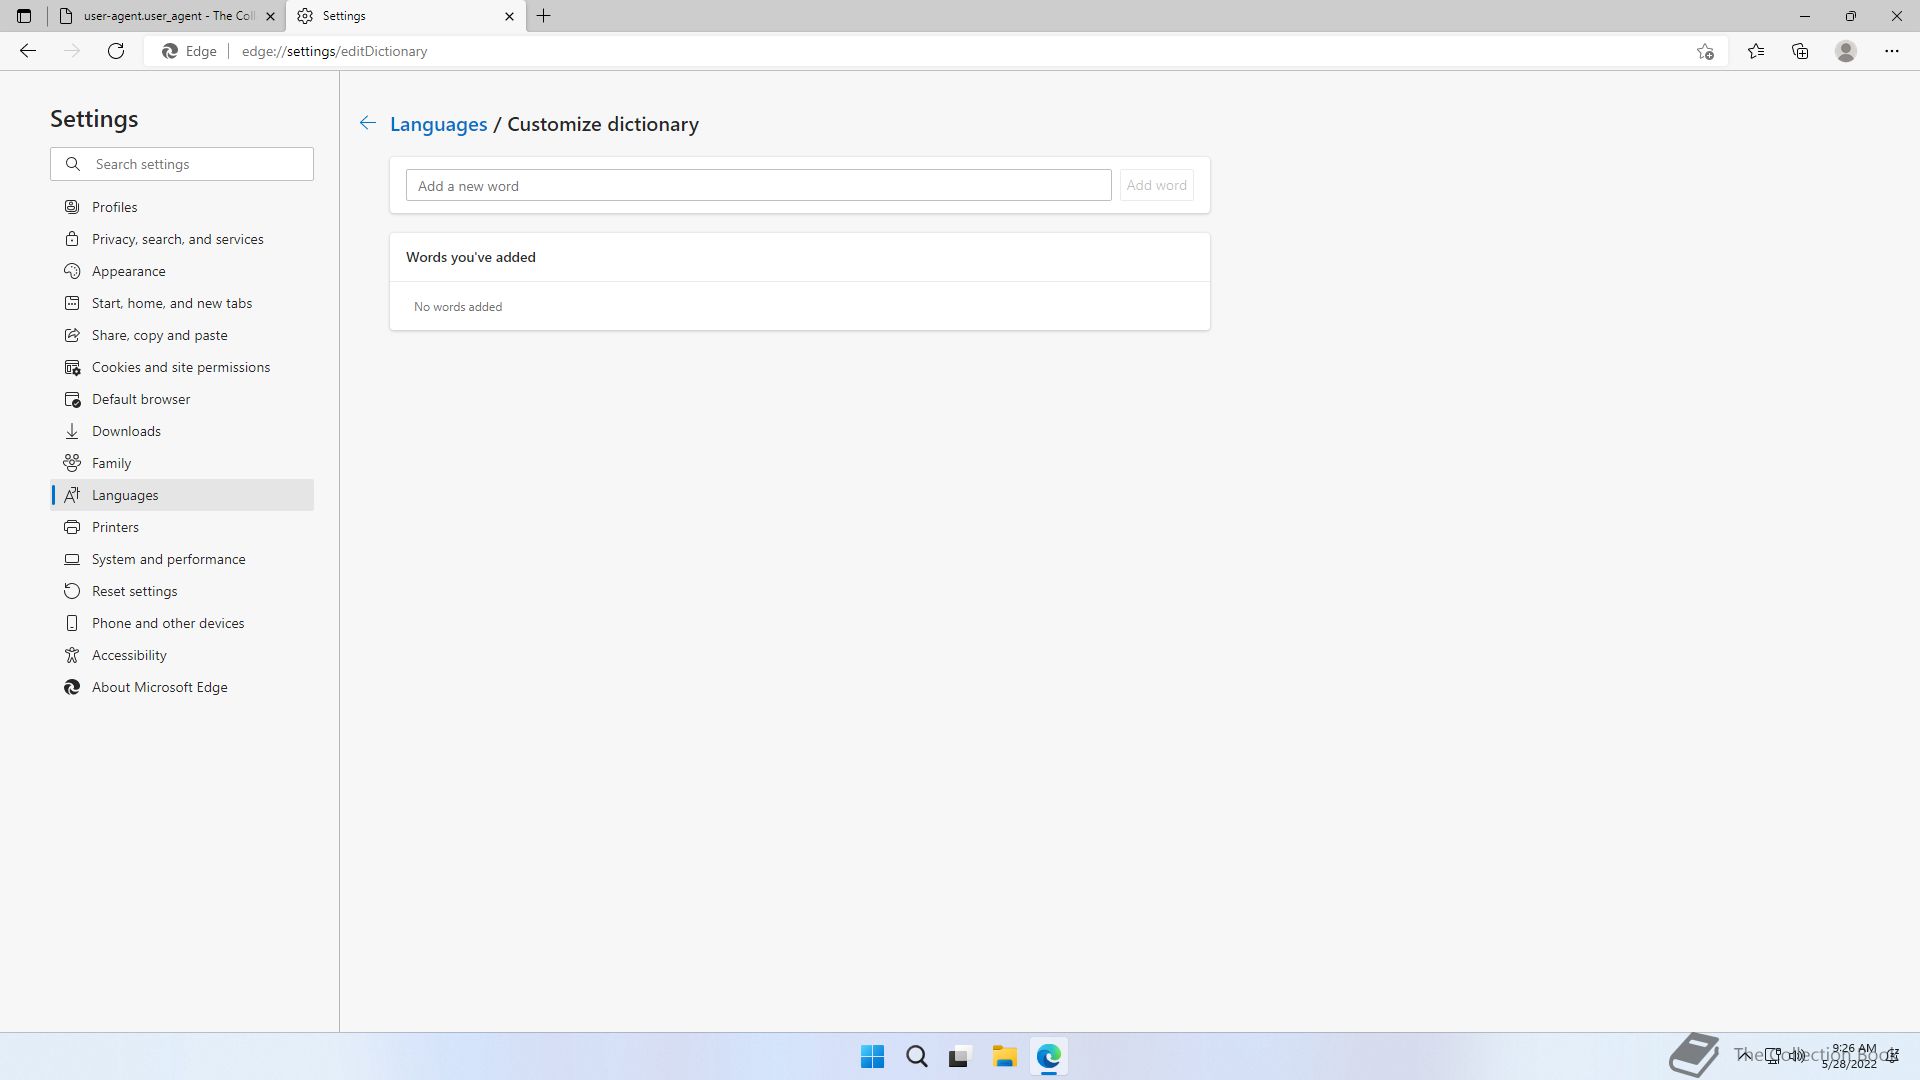The height and width of the screenshot is (1080, 1920).
Task: Click the profile avatar icon
Action: pos(1846,51)
